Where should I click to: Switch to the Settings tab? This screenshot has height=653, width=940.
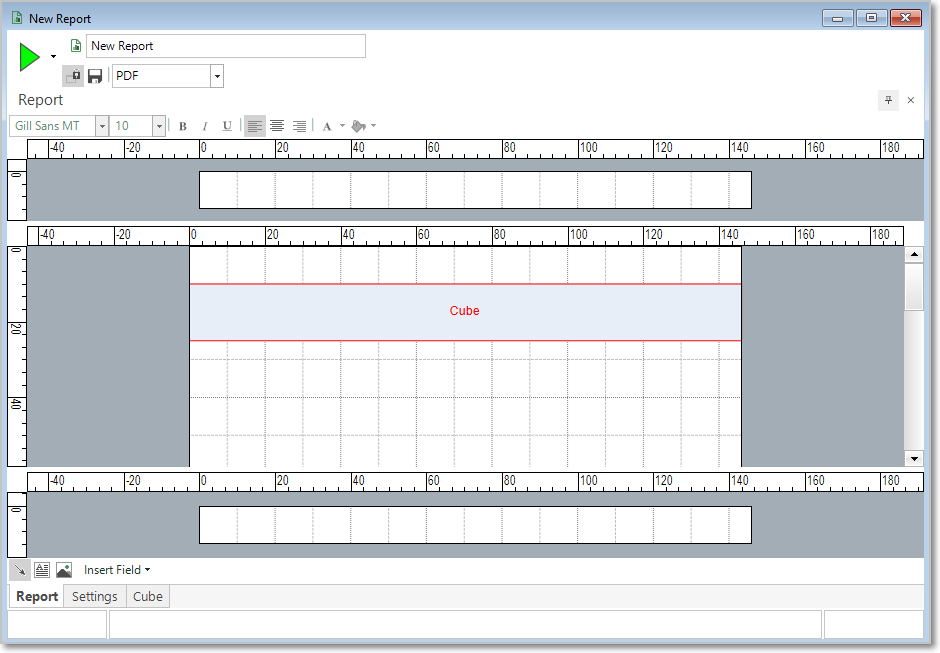[x=95, y=597]
